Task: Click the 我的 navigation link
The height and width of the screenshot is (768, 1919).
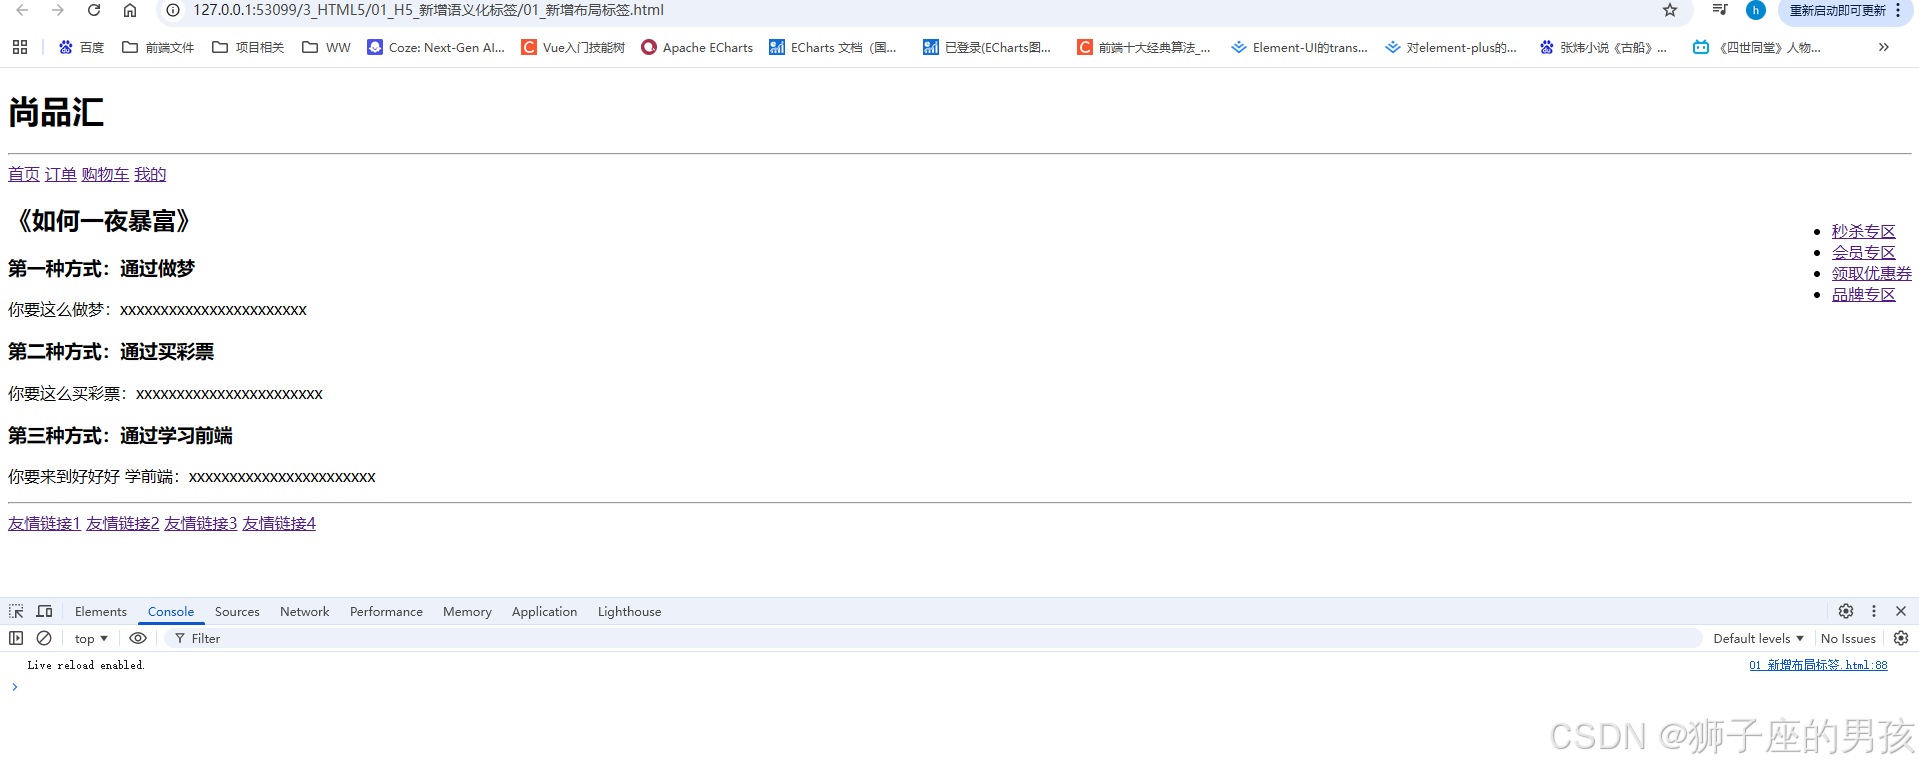Action: click(151, 175)
